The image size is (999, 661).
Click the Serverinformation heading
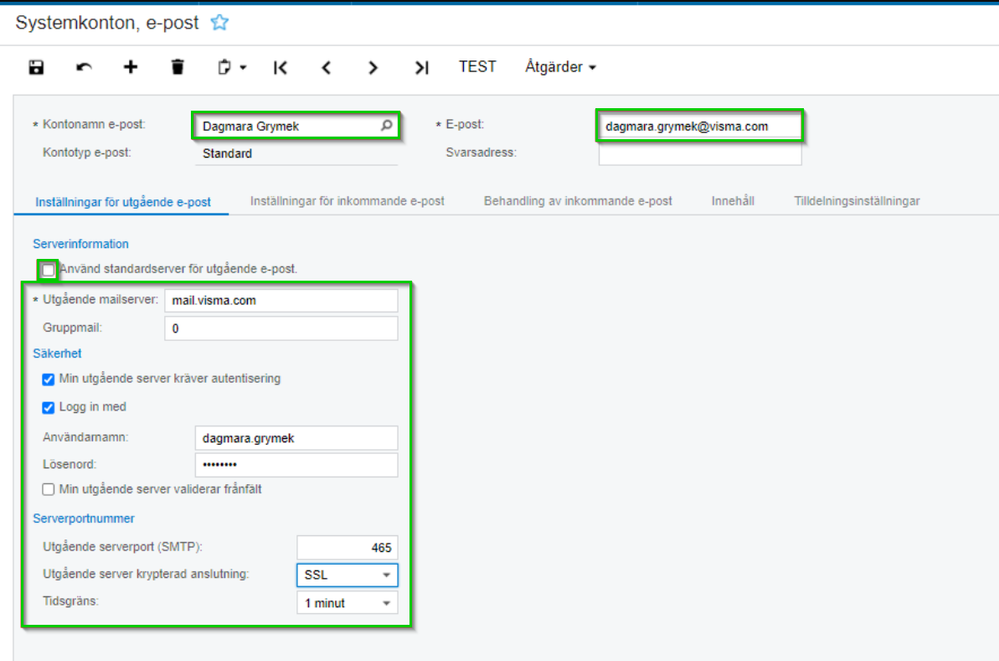(x=81, y=244)
